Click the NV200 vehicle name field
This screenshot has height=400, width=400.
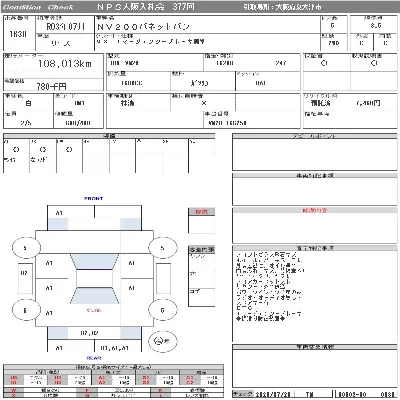[143, 26]
